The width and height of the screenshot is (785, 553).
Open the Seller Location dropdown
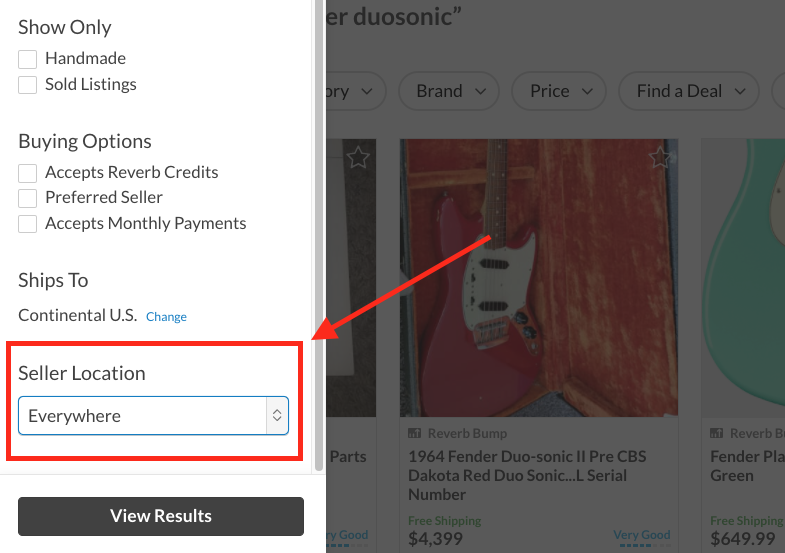click(x=153, y=416)
